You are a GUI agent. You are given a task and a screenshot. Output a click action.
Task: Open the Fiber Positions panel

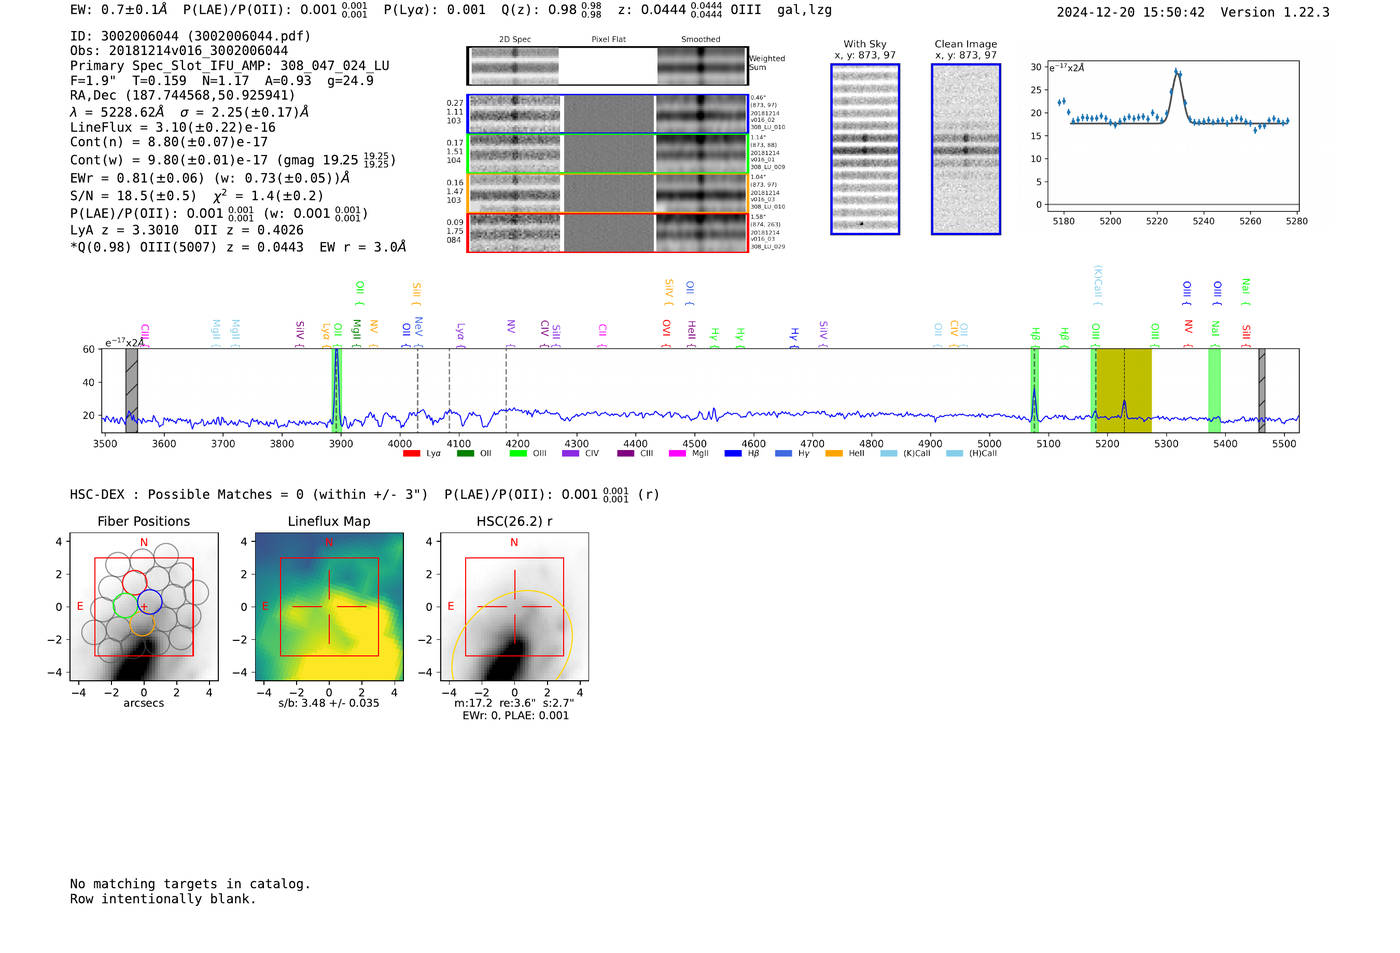[144, 607]
